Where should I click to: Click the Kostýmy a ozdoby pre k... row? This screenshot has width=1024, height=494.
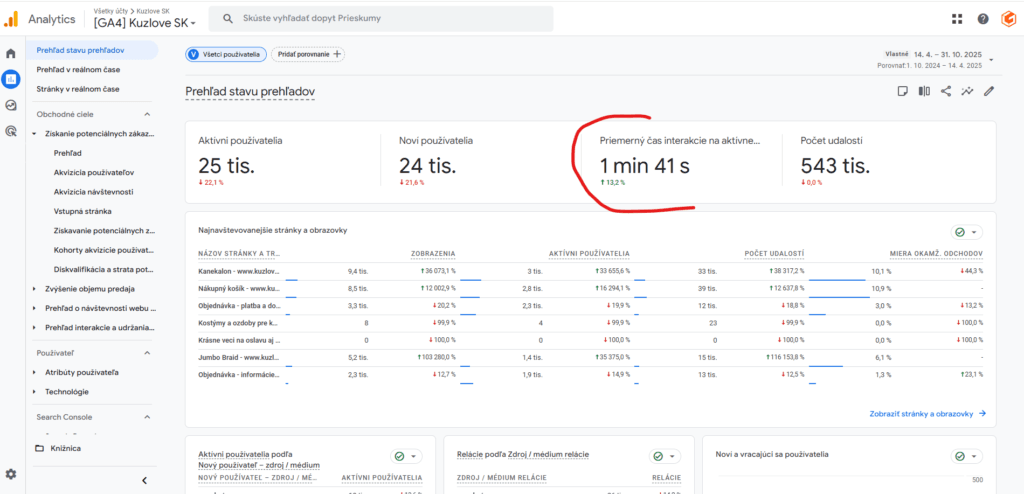click(590, 323)
